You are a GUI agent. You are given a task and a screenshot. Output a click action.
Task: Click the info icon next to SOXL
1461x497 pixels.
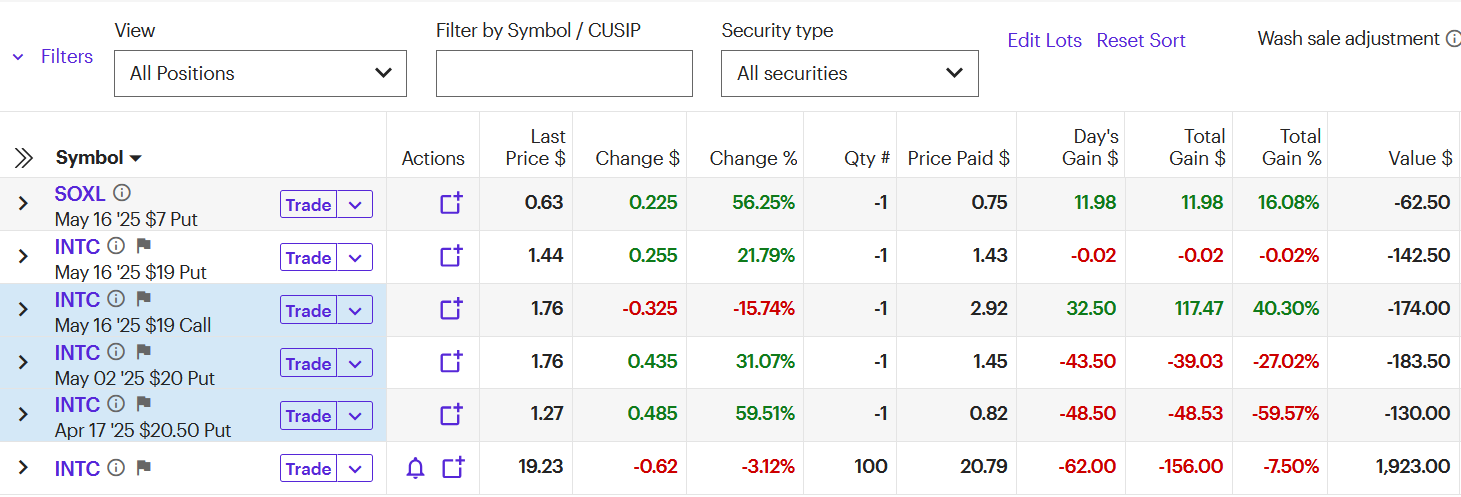pyautogui.click(x=122, y=193)
